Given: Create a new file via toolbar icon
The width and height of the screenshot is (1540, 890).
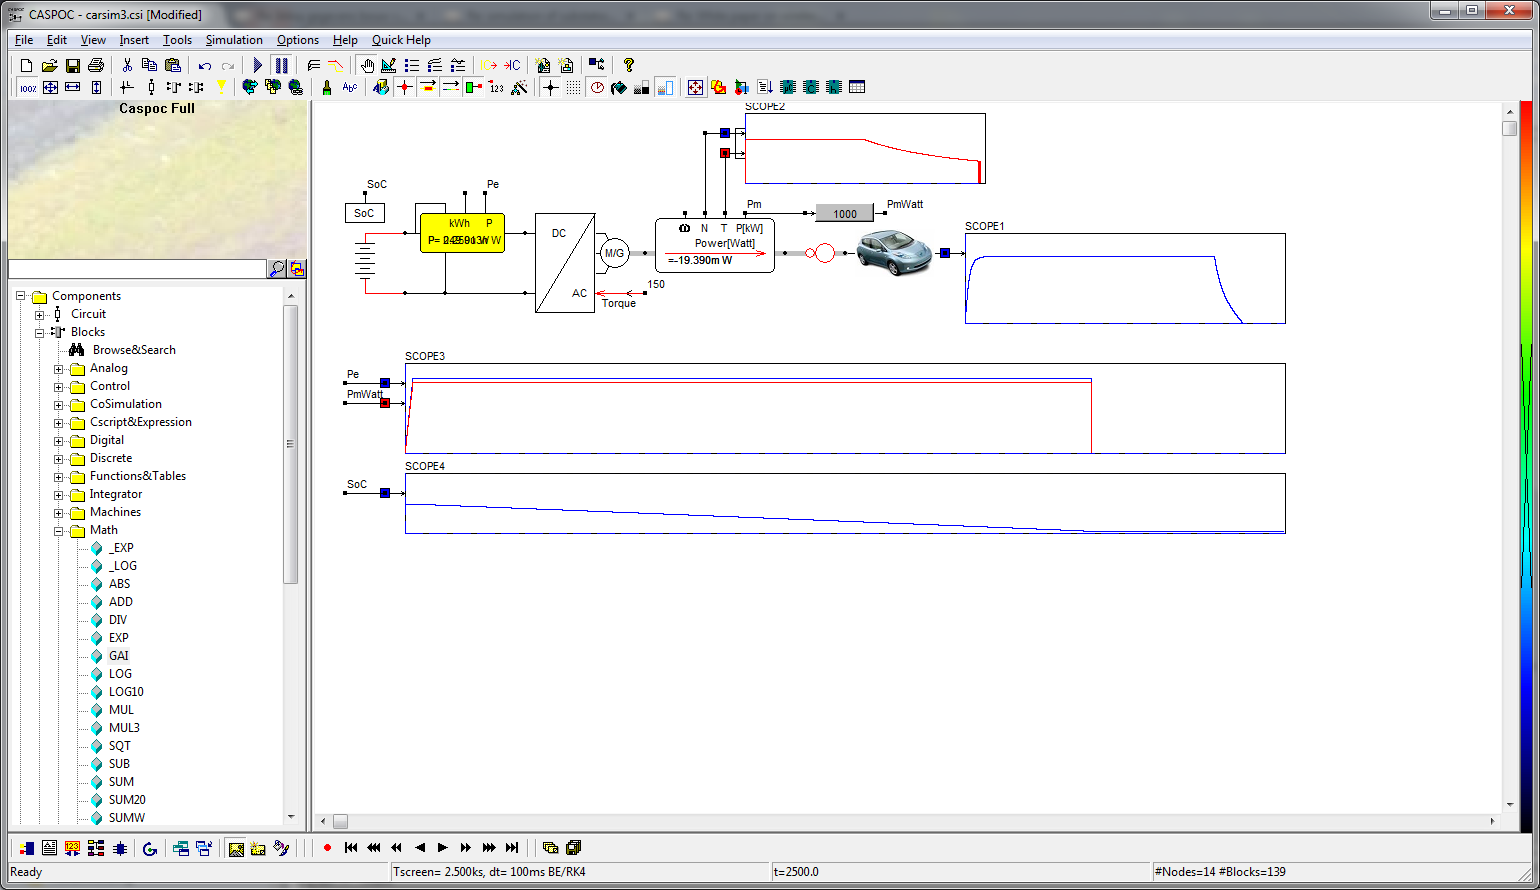Looking at the screenshot, I should [27, 65].
